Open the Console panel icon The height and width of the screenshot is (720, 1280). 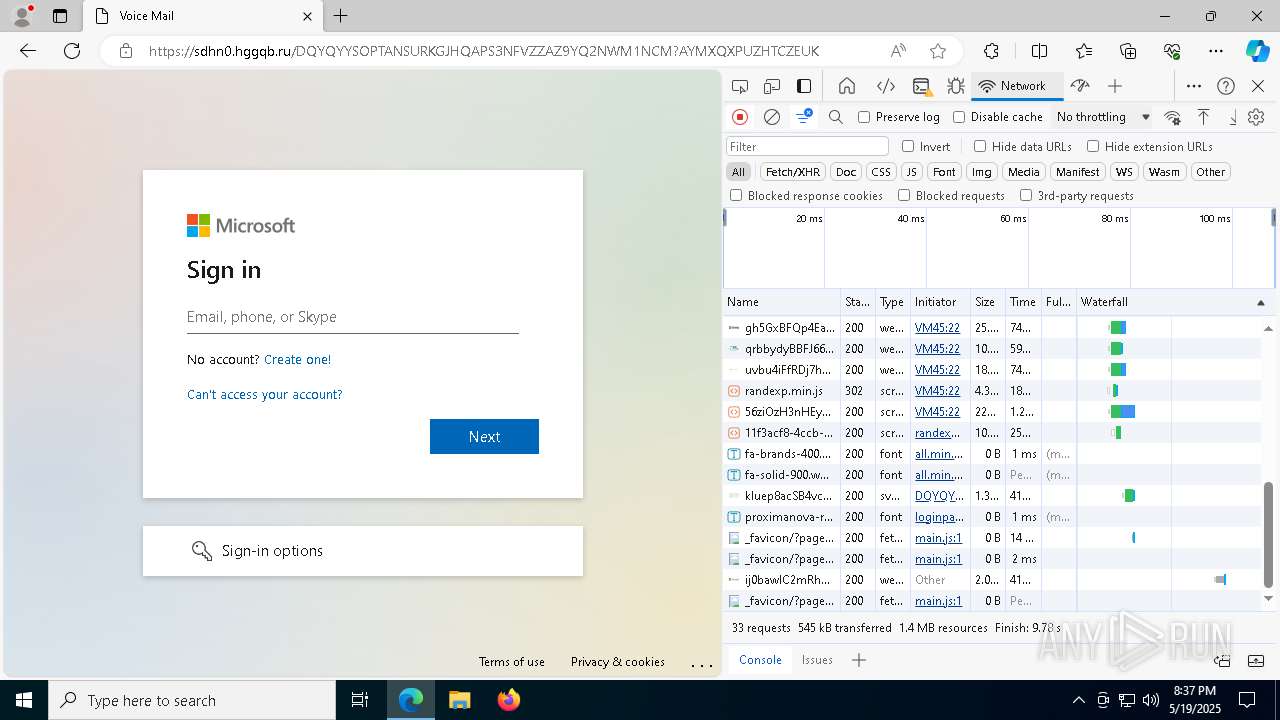click(x=922, y=86)
